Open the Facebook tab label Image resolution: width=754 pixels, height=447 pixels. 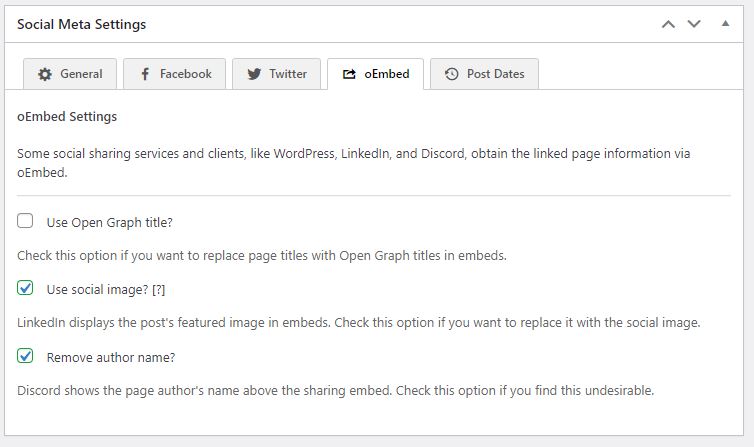(186, 74)
